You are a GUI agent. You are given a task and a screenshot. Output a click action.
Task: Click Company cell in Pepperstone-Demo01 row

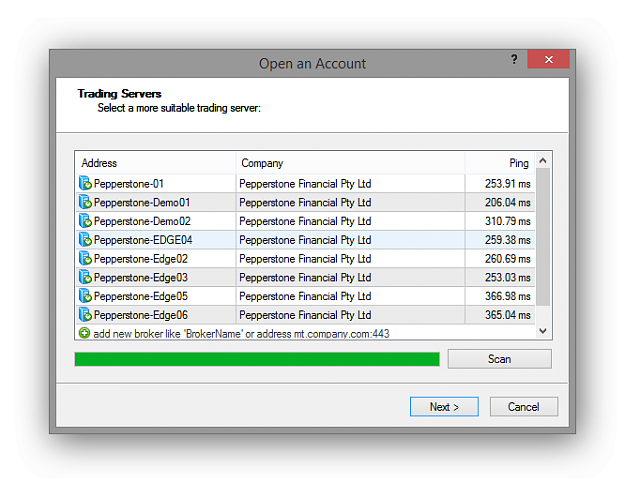tap(350, 202)
